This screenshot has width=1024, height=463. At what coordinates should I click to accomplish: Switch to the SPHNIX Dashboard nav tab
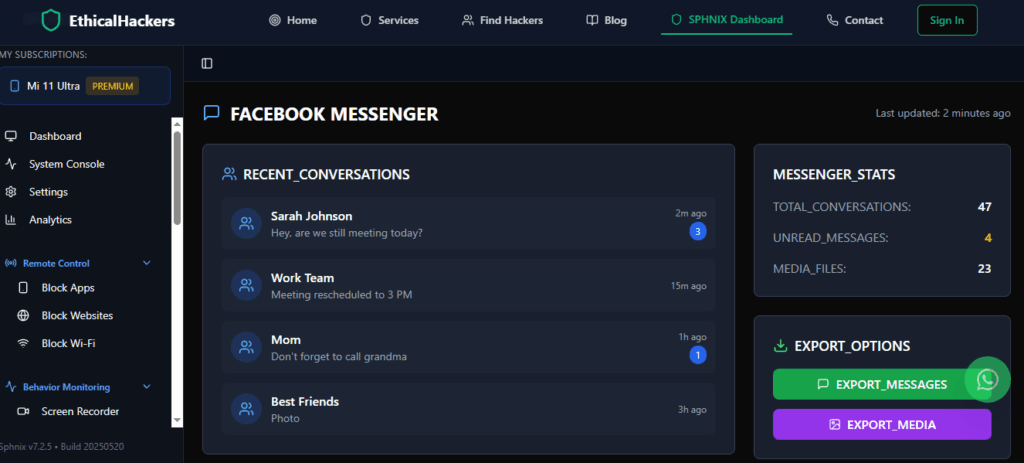(726, 20)
